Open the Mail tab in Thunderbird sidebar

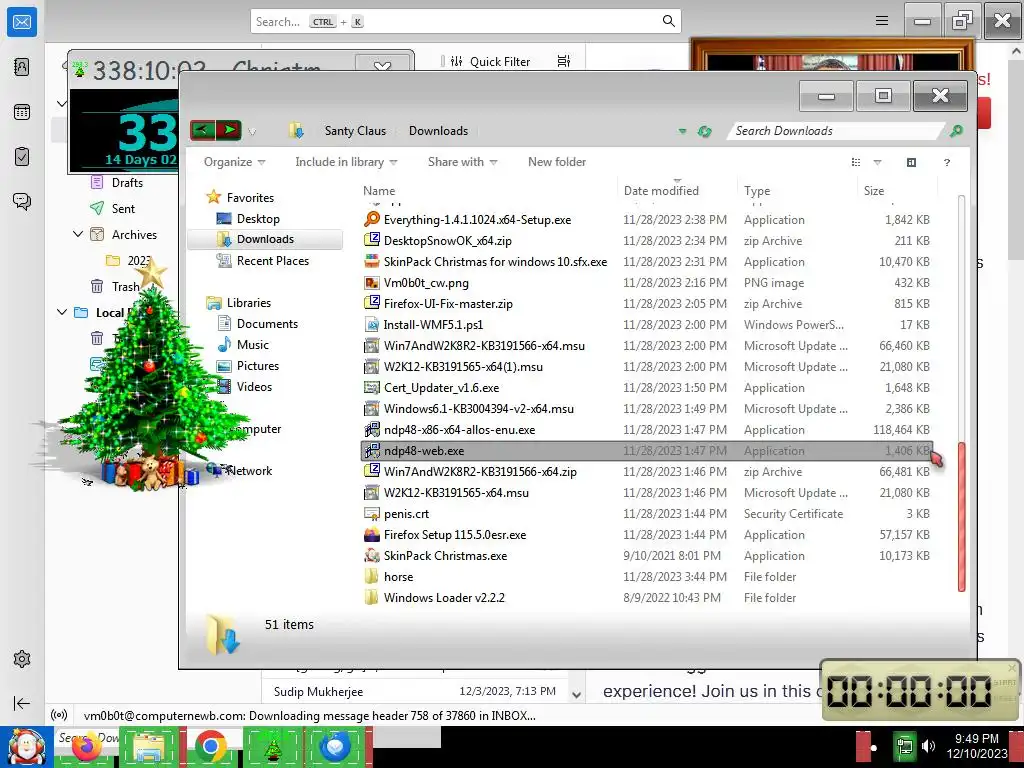22,22
